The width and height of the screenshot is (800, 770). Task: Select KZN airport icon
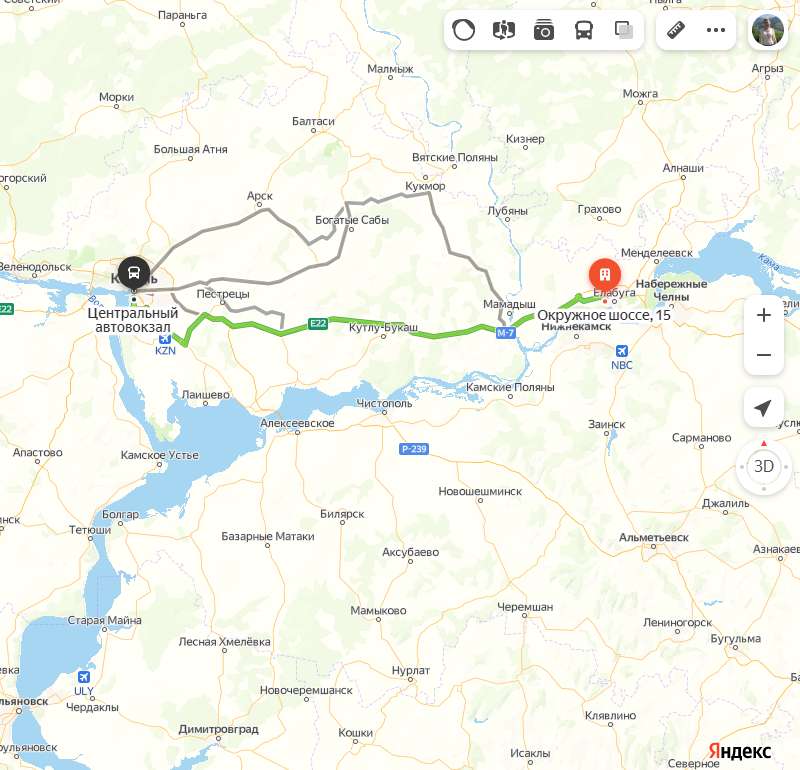(164, 338)
